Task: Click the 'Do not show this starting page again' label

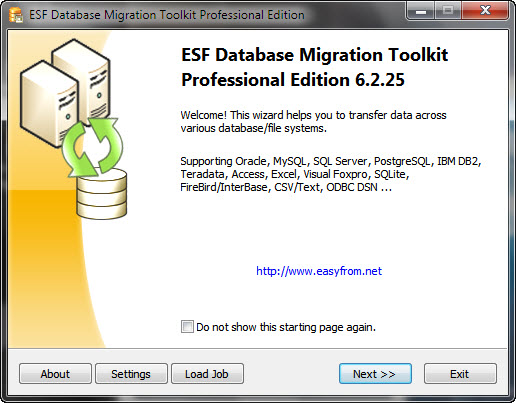Action: click(x=286, y=327)
